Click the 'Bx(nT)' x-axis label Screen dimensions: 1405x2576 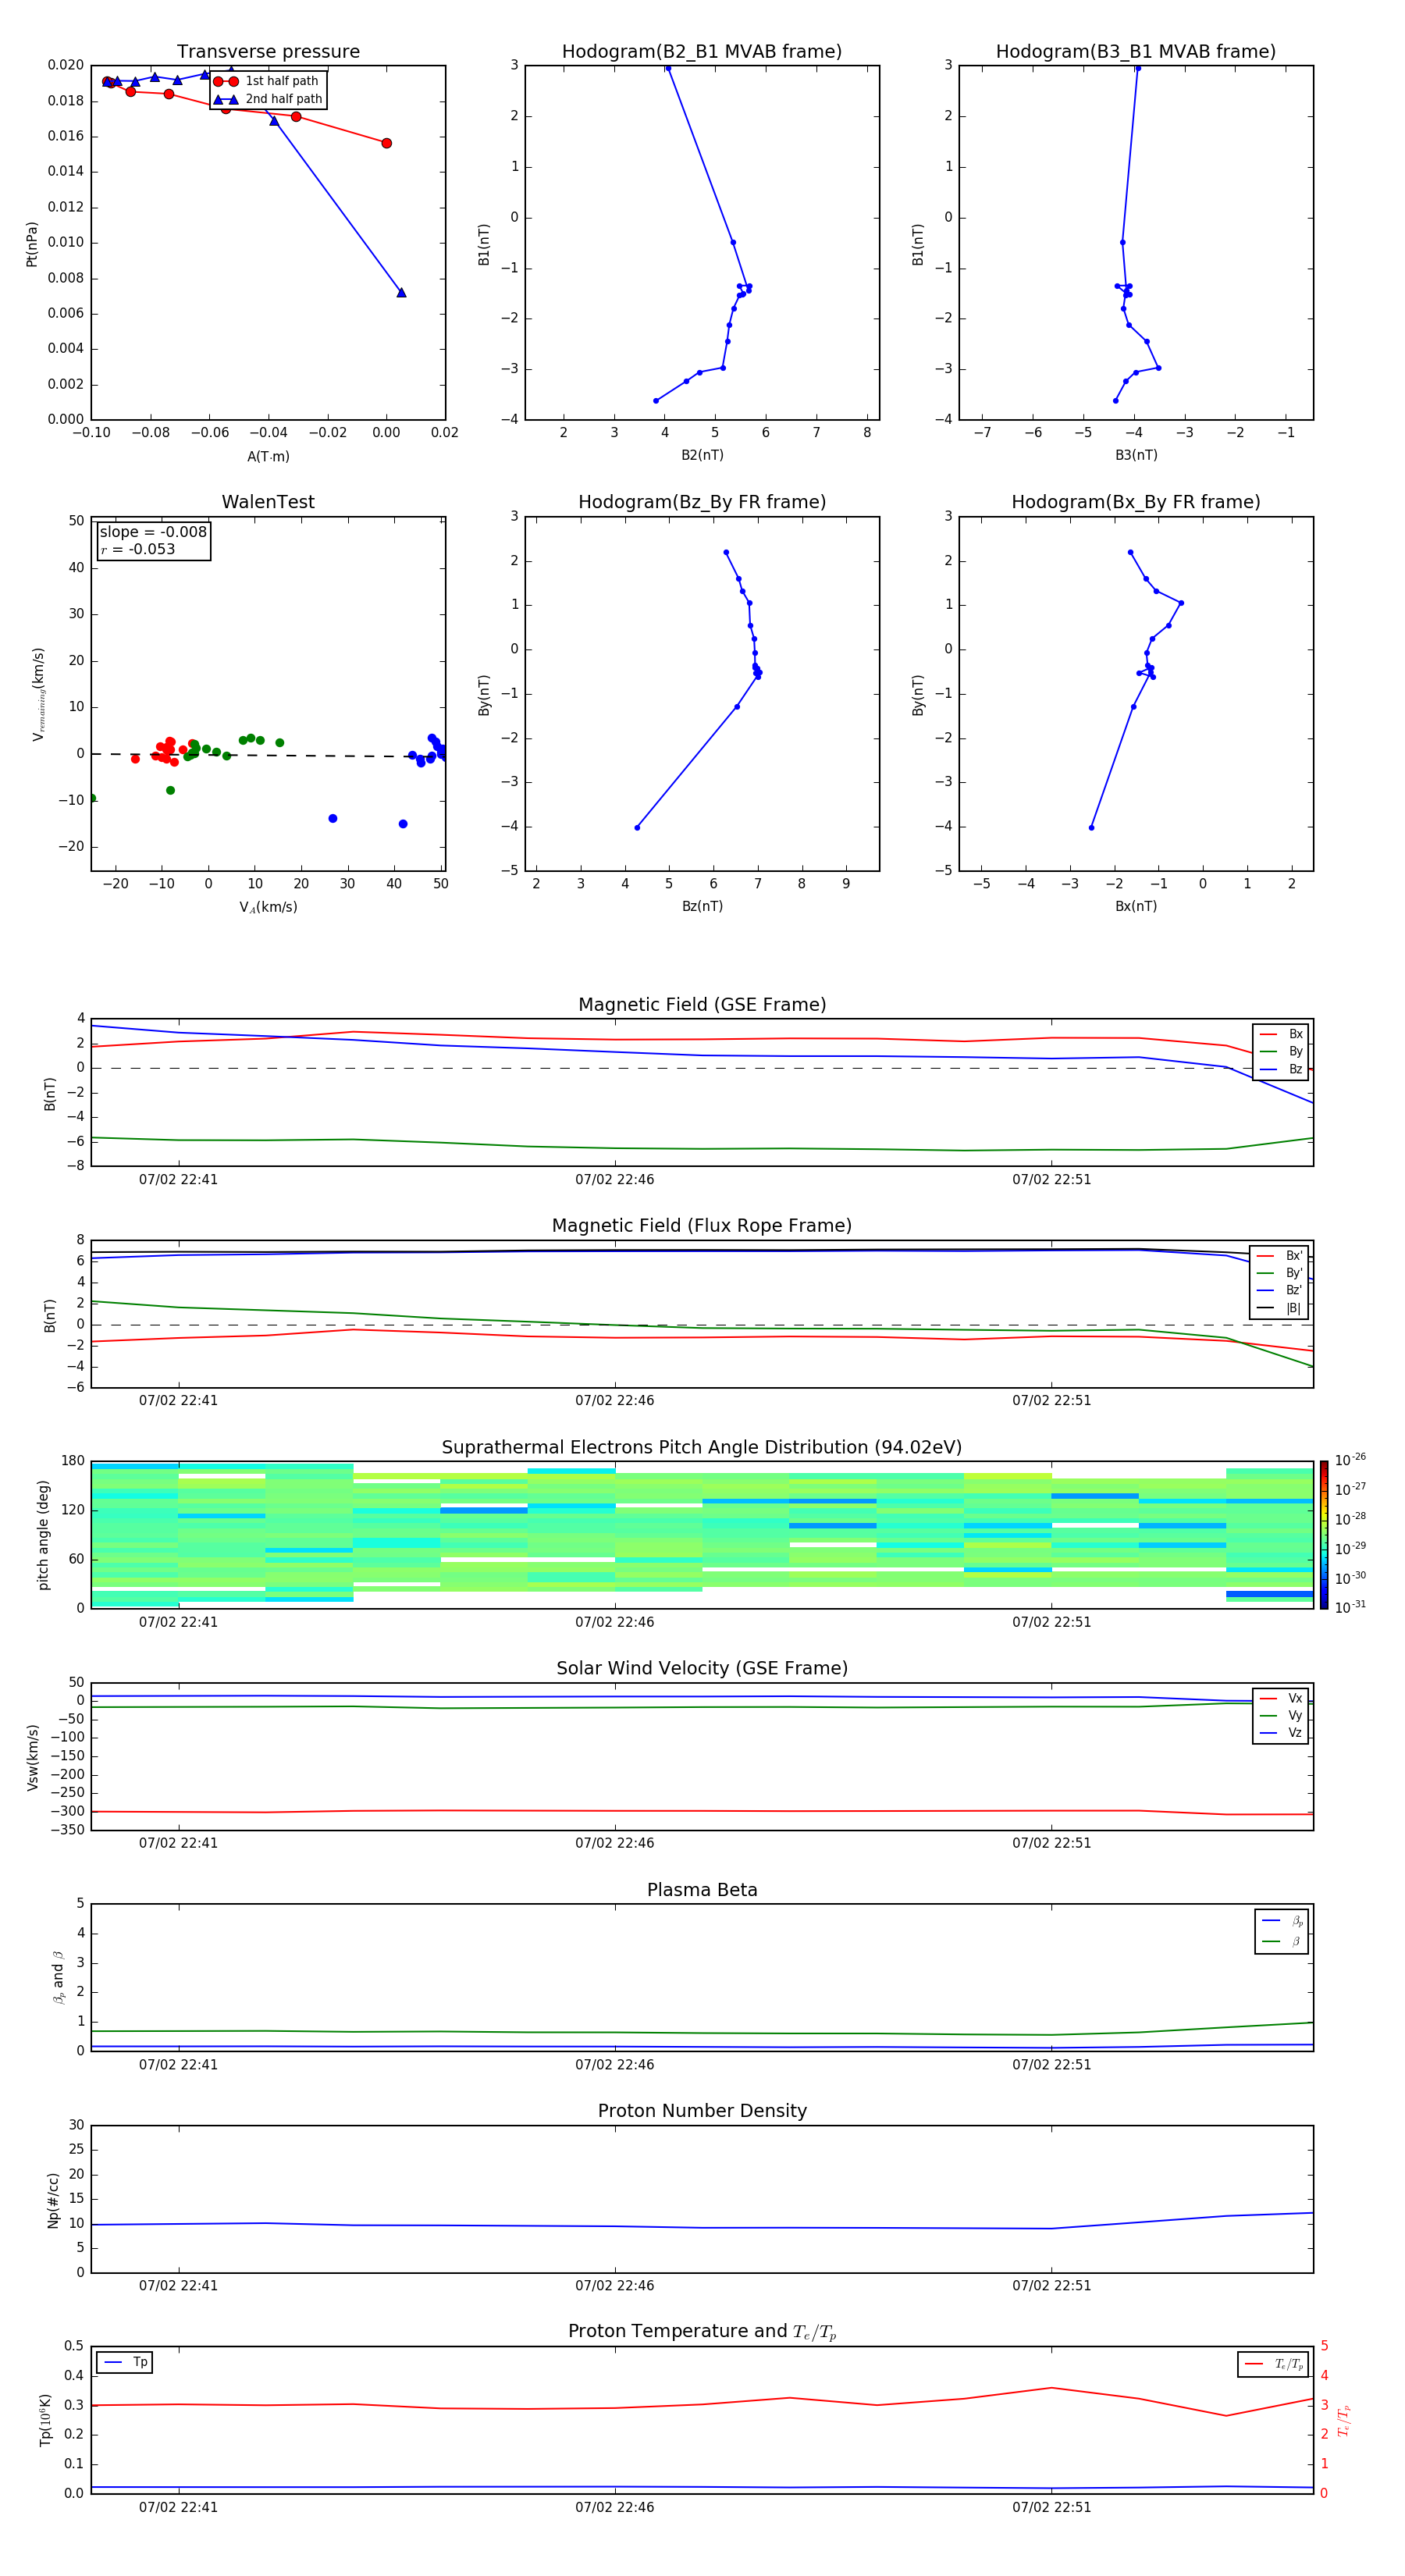coord(1136,906)
